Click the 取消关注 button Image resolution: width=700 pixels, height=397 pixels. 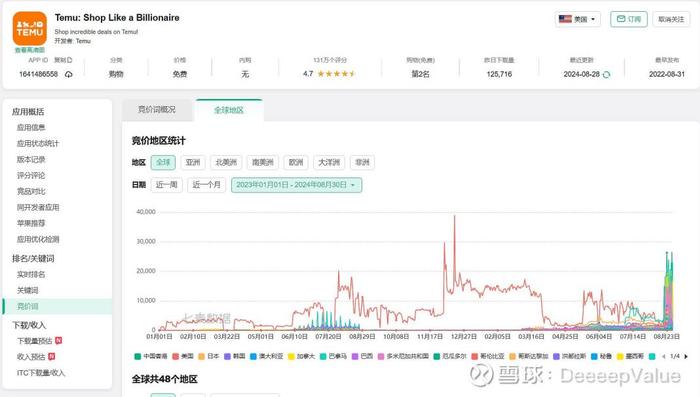pyautogui.click(x=671, y=19)
